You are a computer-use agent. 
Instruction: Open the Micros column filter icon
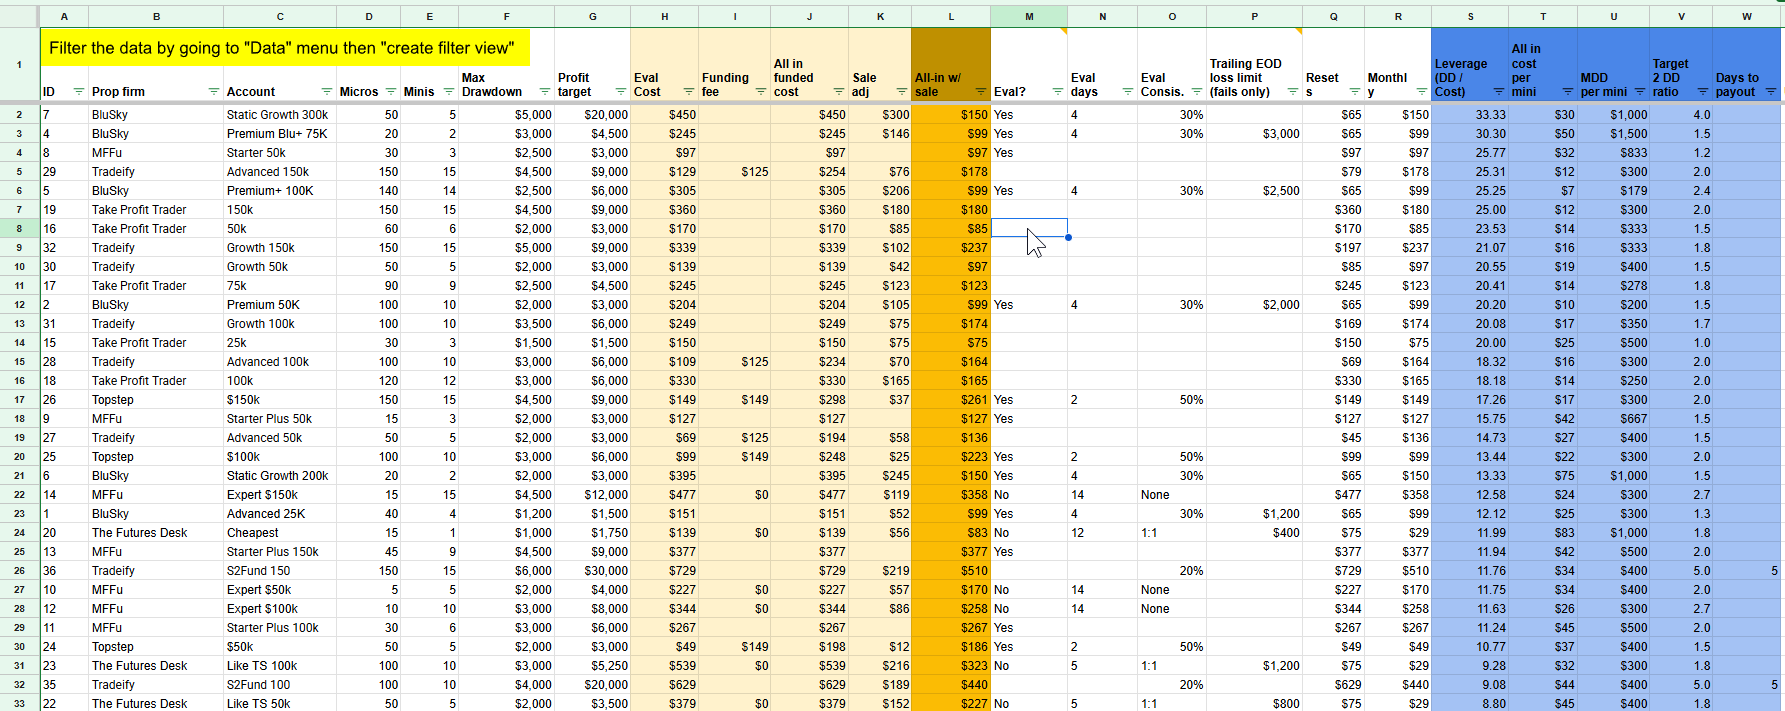389,91
